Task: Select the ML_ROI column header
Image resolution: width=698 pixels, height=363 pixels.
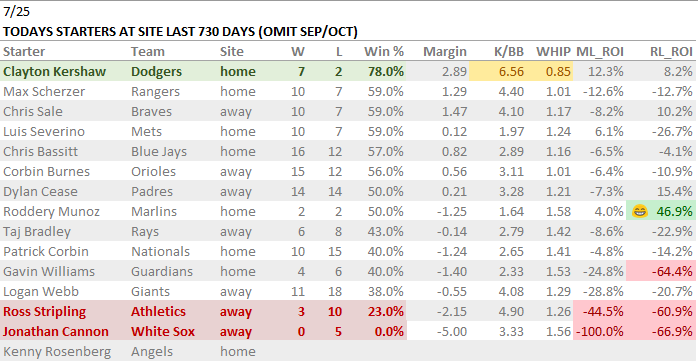Action: [600, 52]
